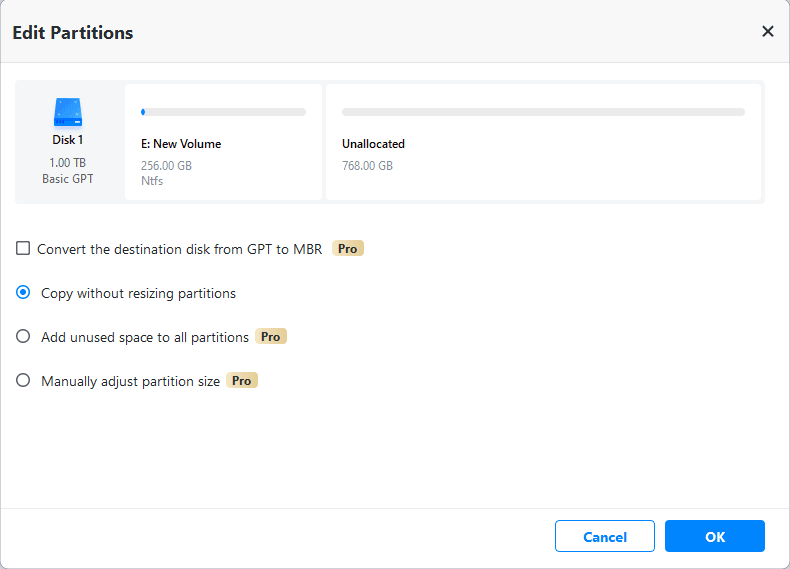790x569 pixels.
Task: Click the 256.00 GB partition size text
Action: (166, 166)
